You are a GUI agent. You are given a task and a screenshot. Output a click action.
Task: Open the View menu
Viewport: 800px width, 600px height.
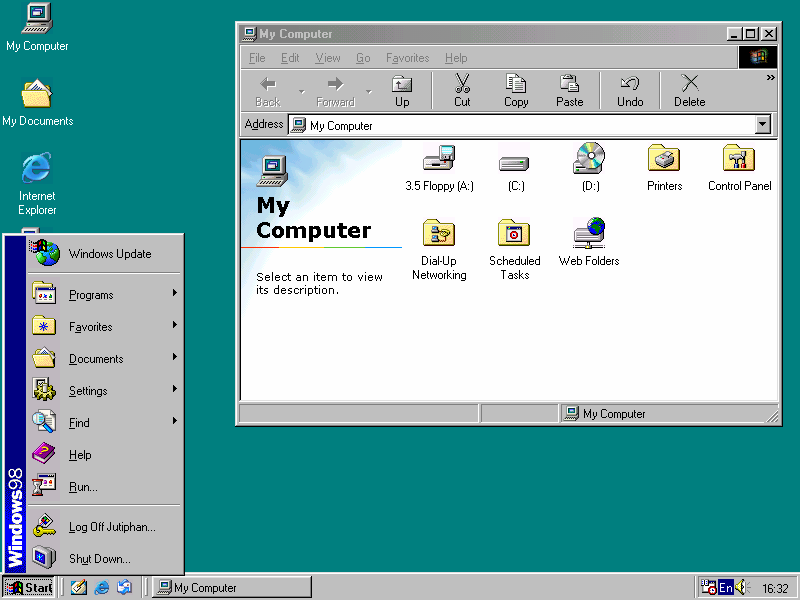(x=328, y=58)
